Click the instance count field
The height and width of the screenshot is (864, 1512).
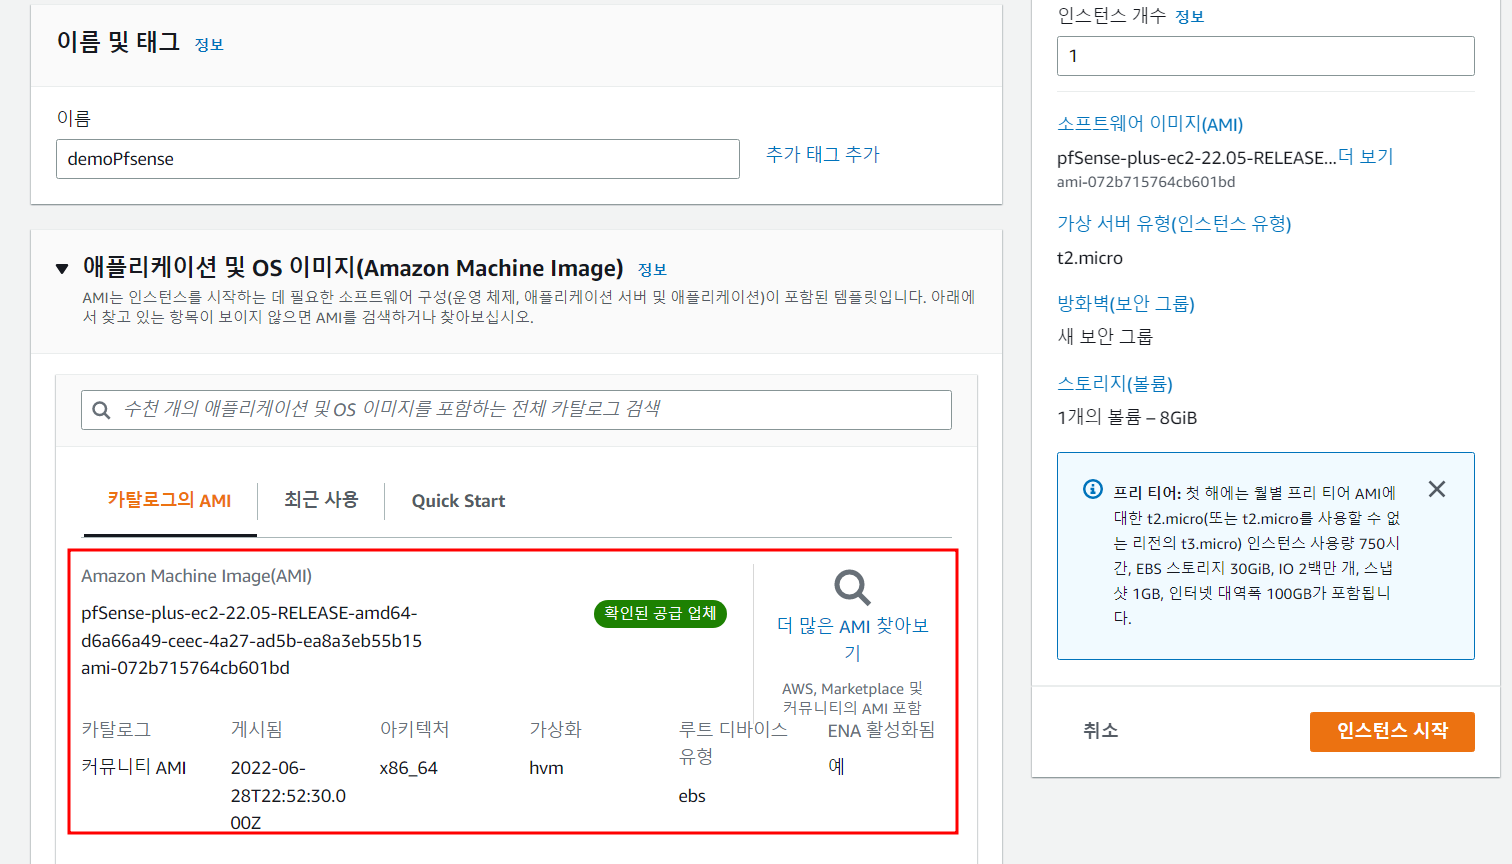click(1265, 56)
